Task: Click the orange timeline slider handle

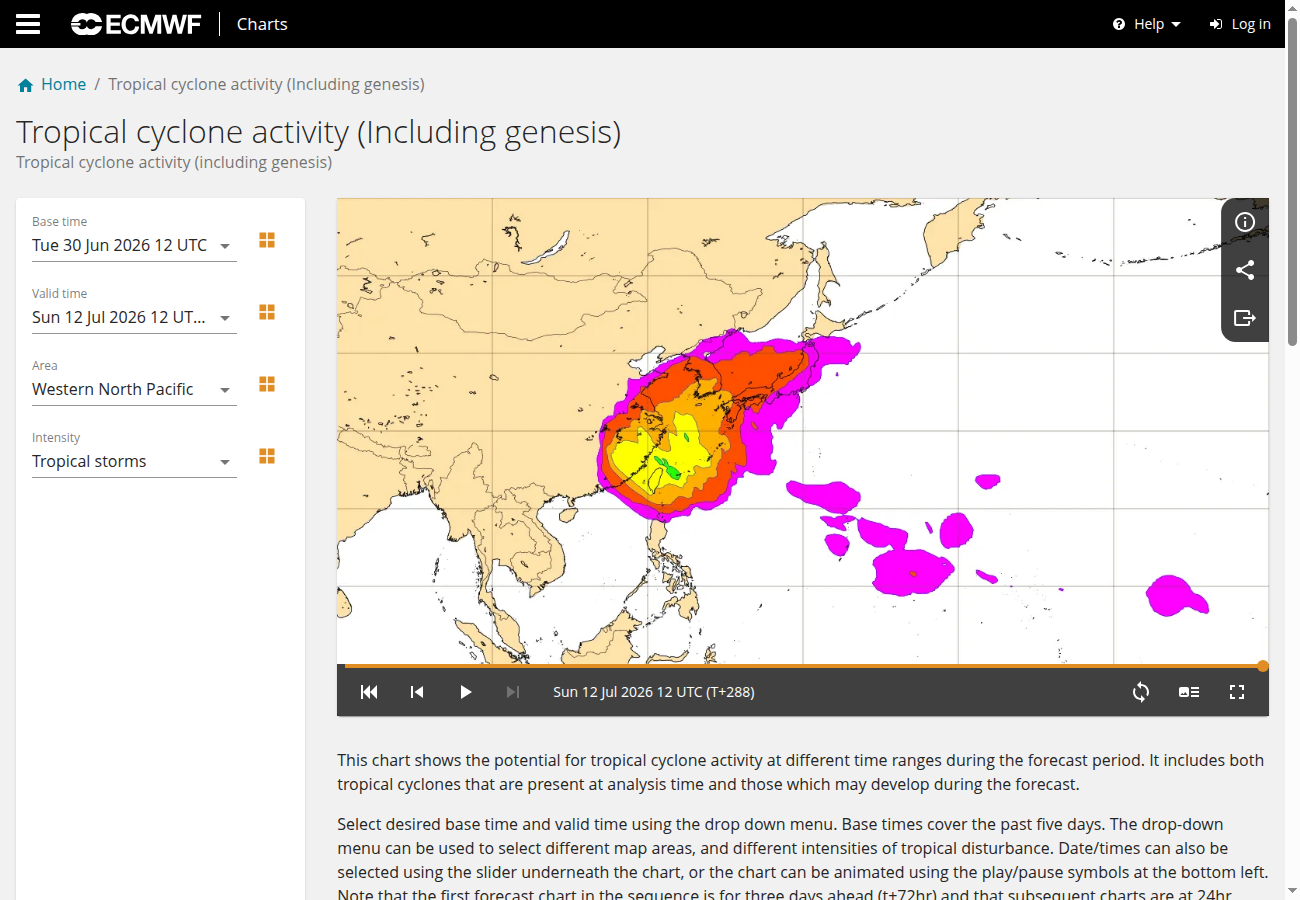Action: [x=1263, y=666]
